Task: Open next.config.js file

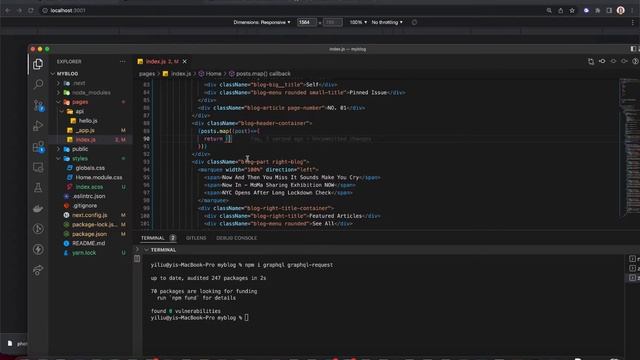Action: point(89,215)
